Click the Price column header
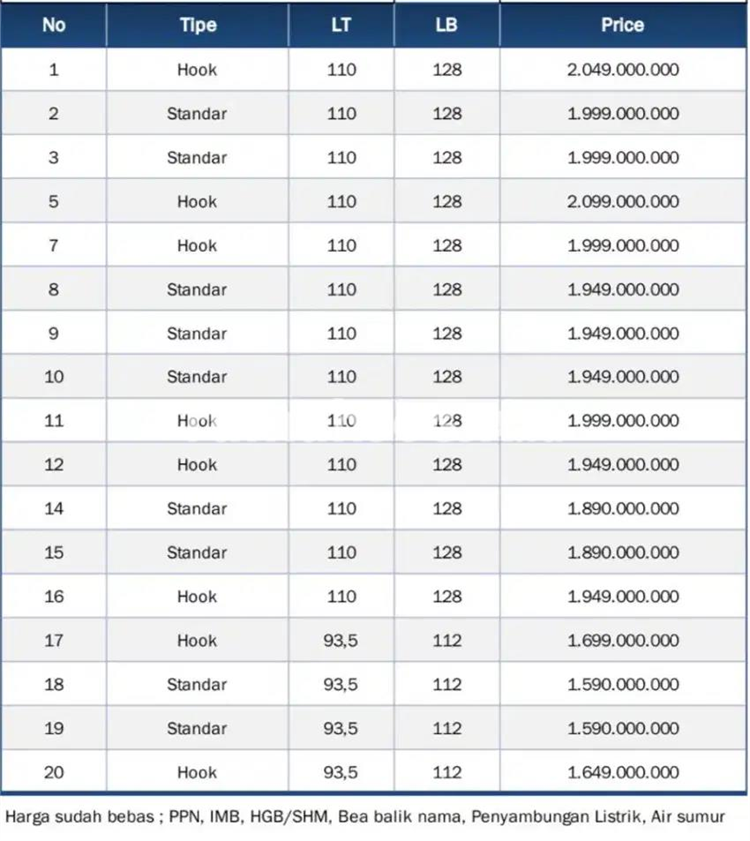This screenshot has width=750, height=841. tap(623, 25)
